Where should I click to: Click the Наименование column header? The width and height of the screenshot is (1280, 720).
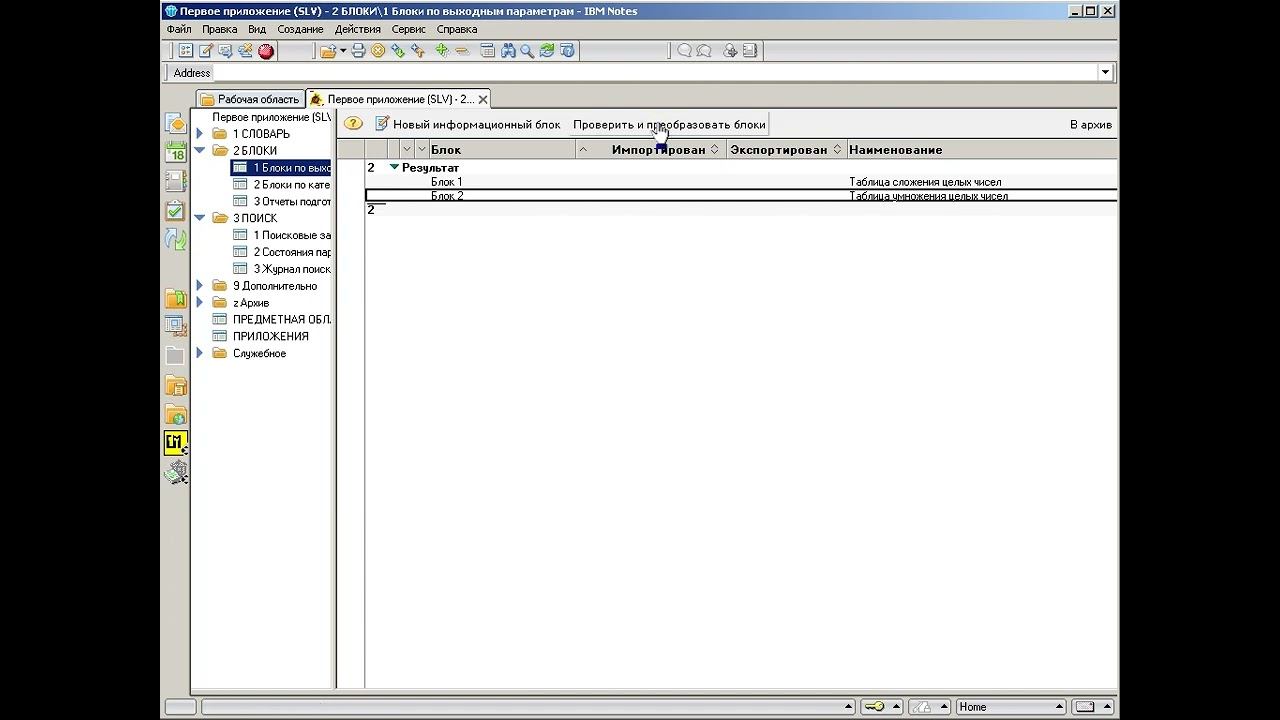pyautogui.click(x=982, y=150)
